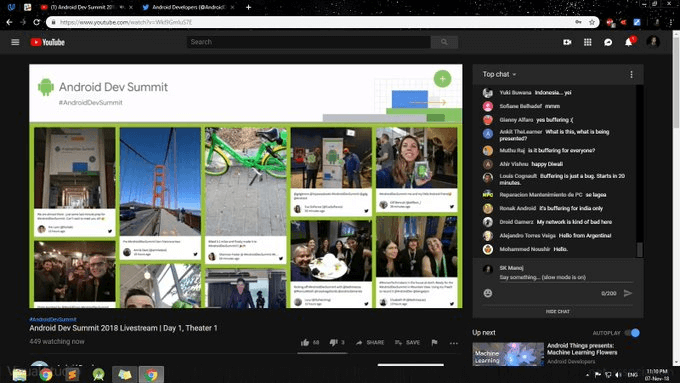
Task: Bookmark this page with star icon
Action: click(x=592, y=22)
